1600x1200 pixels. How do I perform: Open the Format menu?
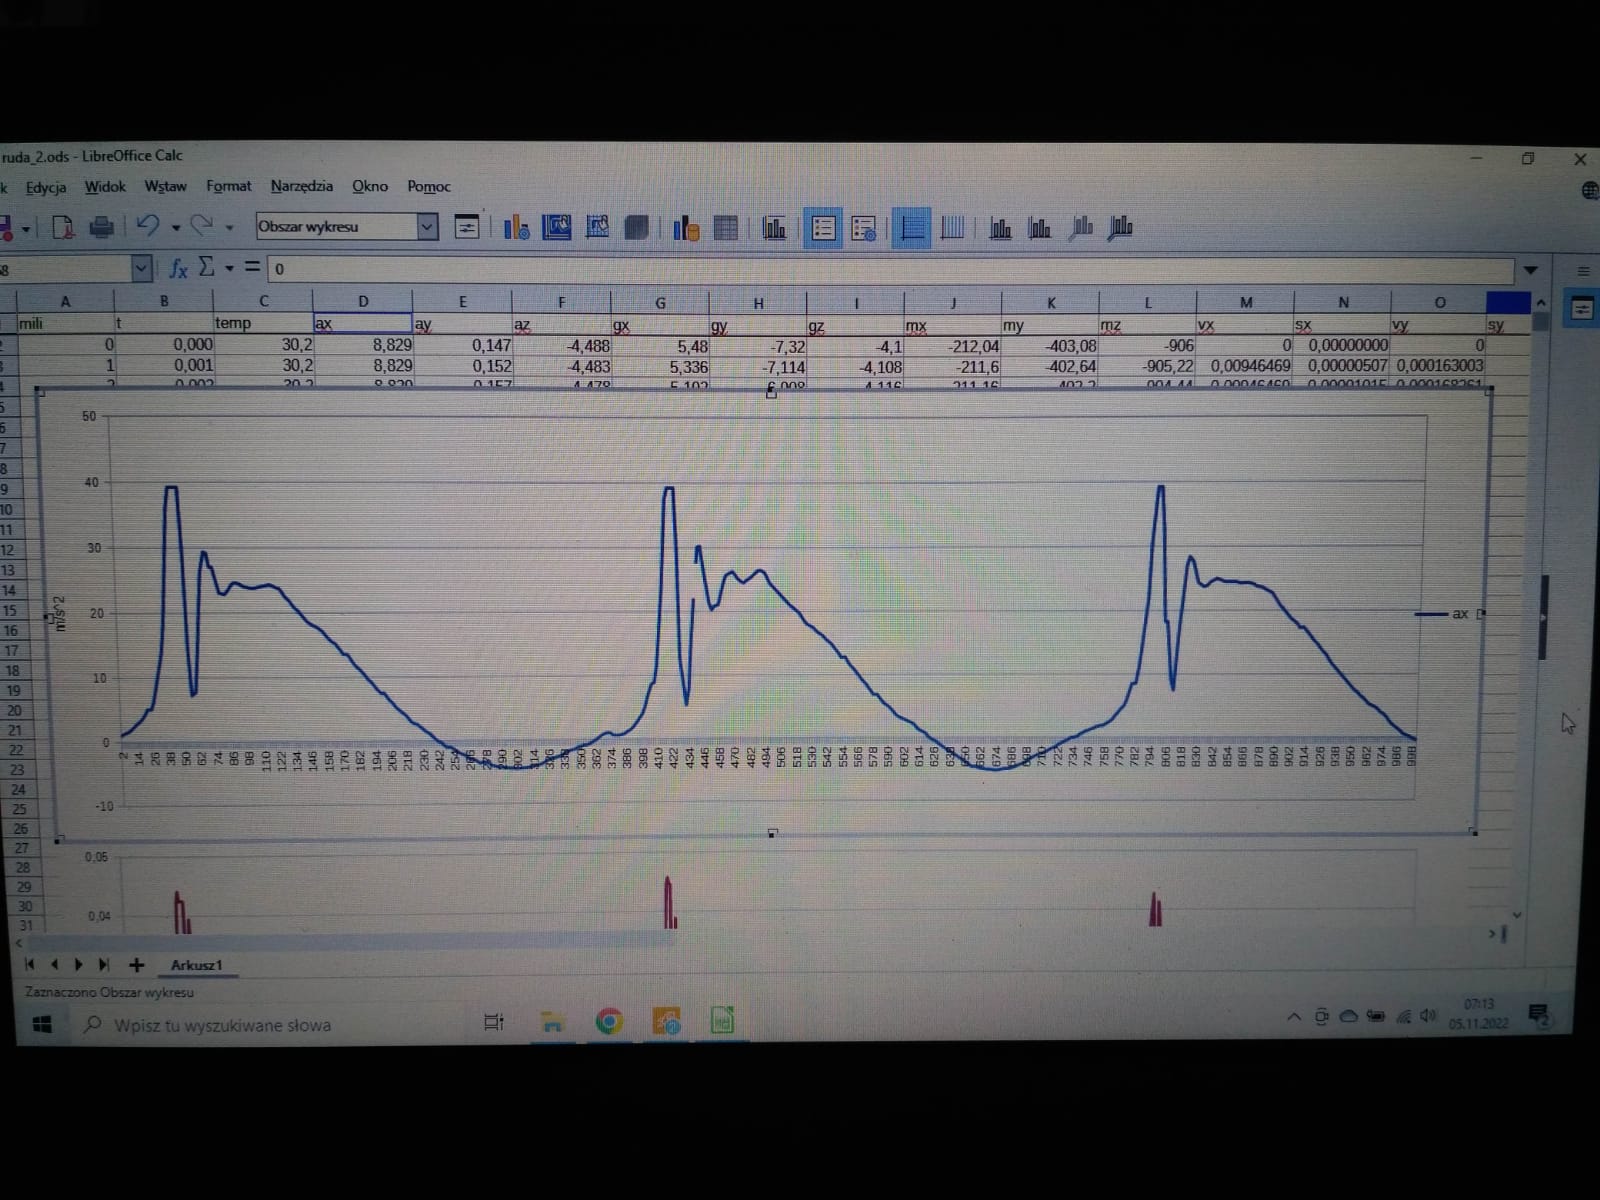(x=228, y=186)
